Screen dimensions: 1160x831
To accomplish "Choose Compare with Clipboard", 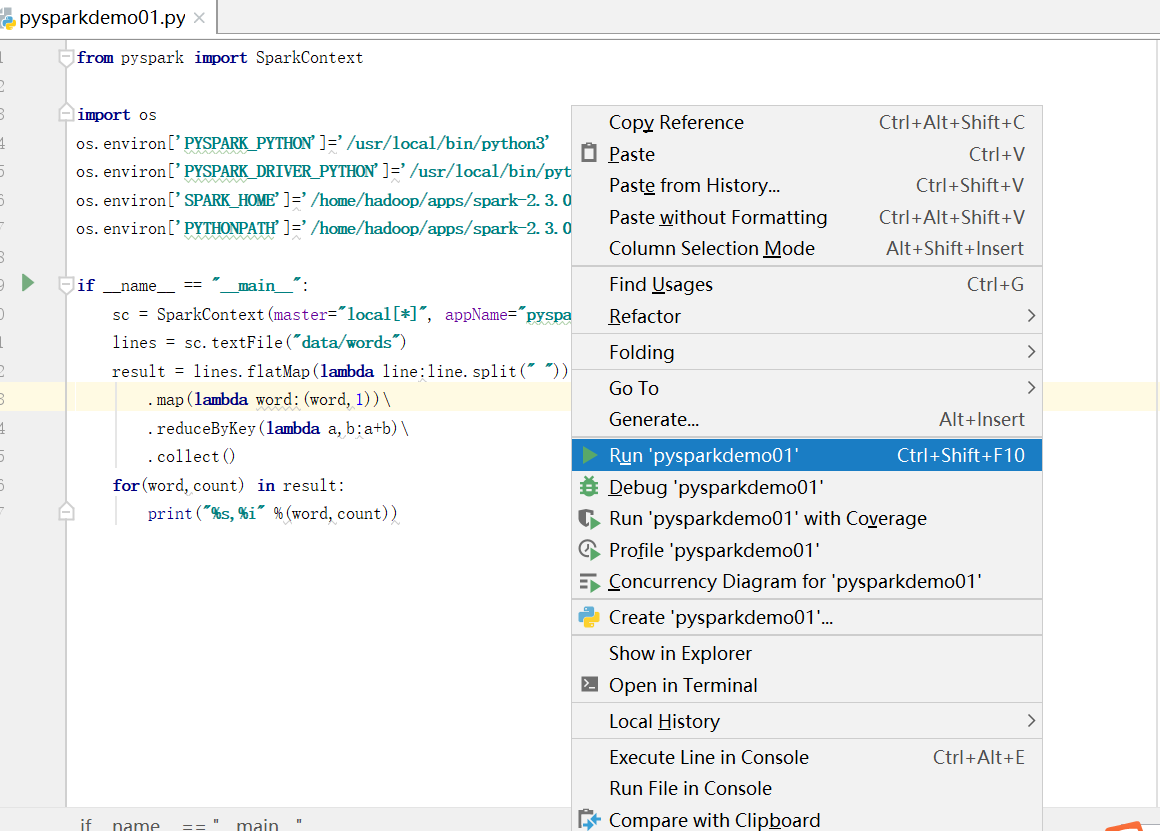I will (807, 819).
